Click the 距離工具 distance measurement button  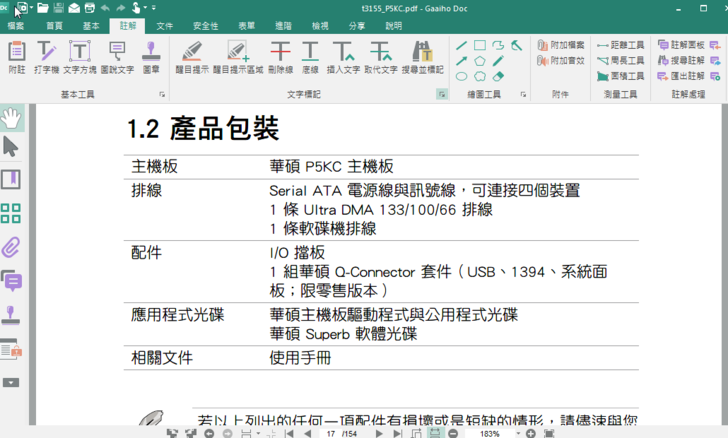(x=620, y=45)
